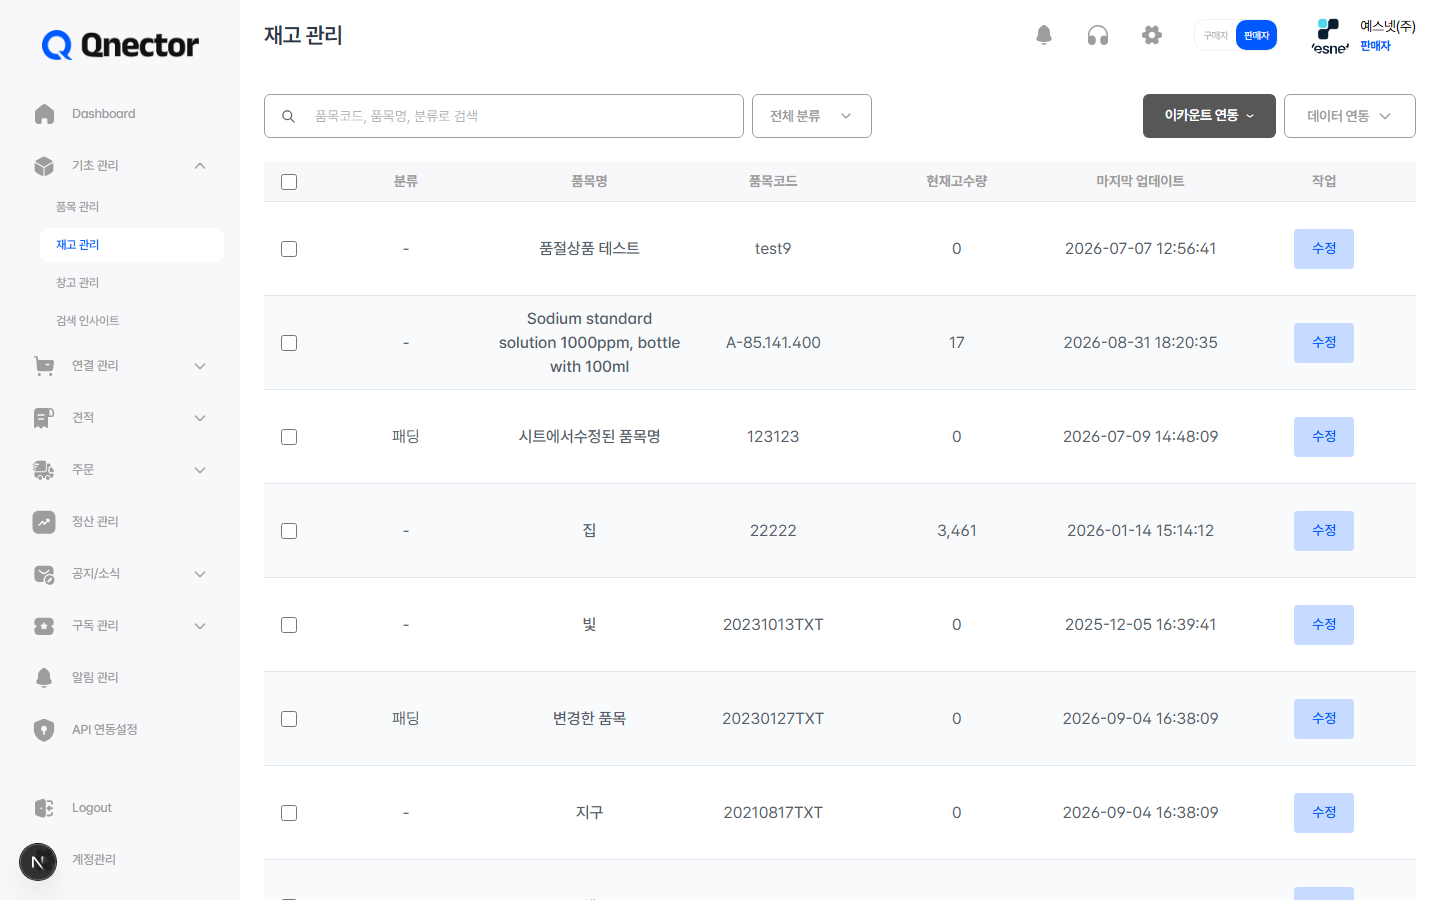Switch to 판매자 mode toggle

(x=1256, y=35)
